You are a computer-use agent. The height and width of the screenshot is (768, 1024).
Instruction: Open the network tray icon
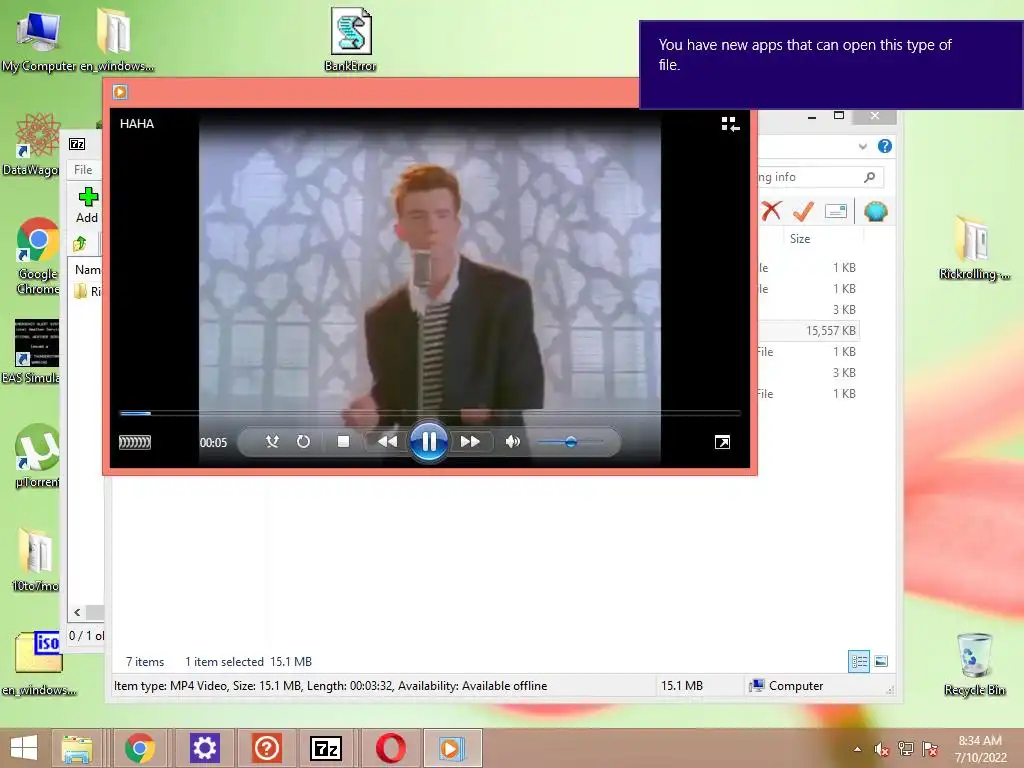coord(906,749)
